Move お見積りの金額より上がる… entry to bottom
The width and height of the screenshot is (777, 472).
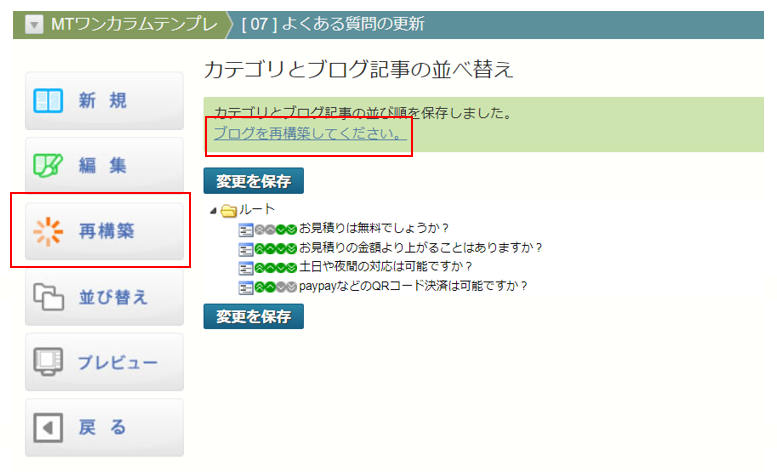[x=291, y=249]
